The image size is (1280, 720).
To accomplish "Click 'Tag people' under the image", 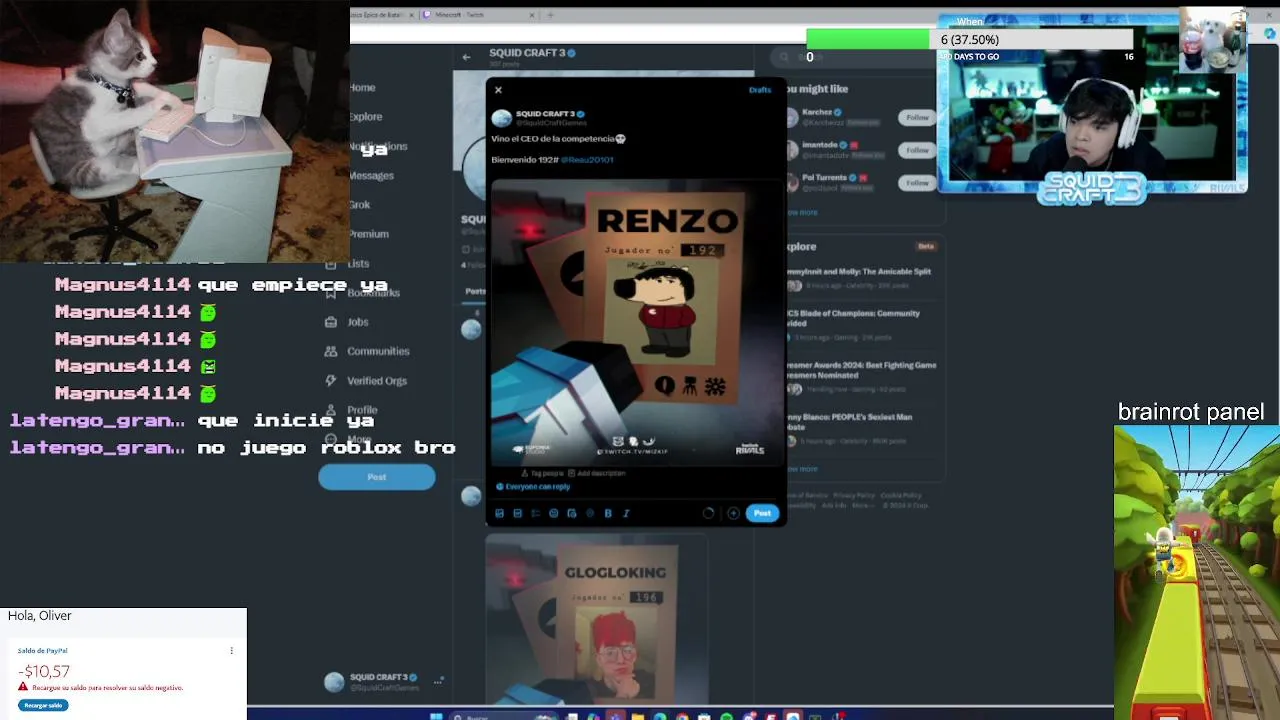I will (542, 473).
